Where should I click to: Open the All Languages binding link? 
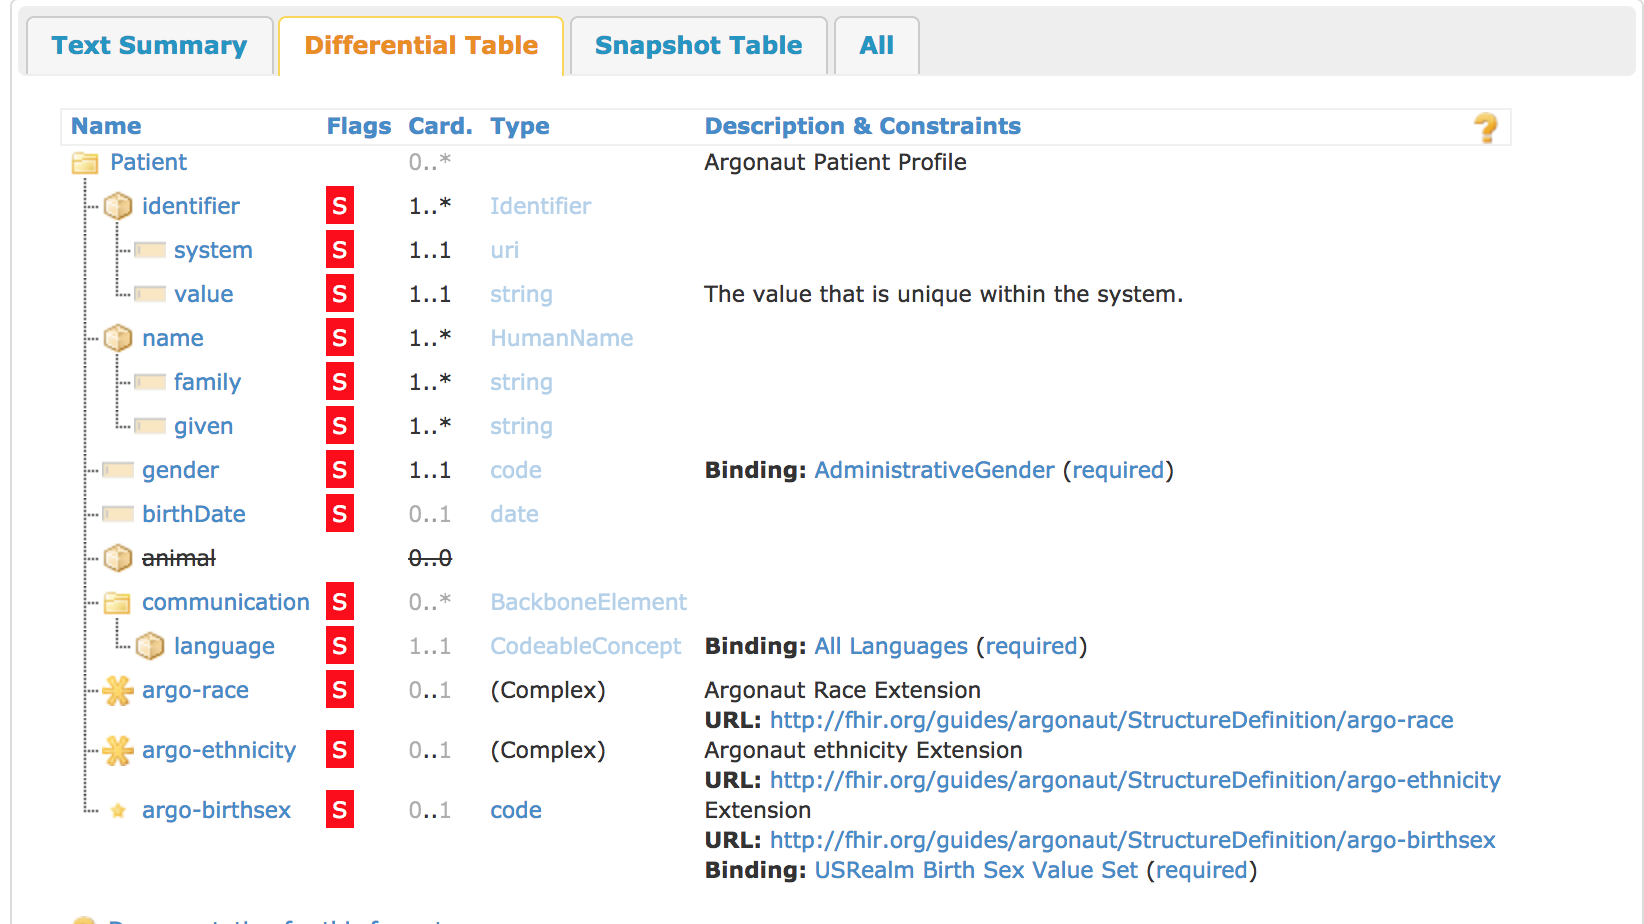coord(891,646)
